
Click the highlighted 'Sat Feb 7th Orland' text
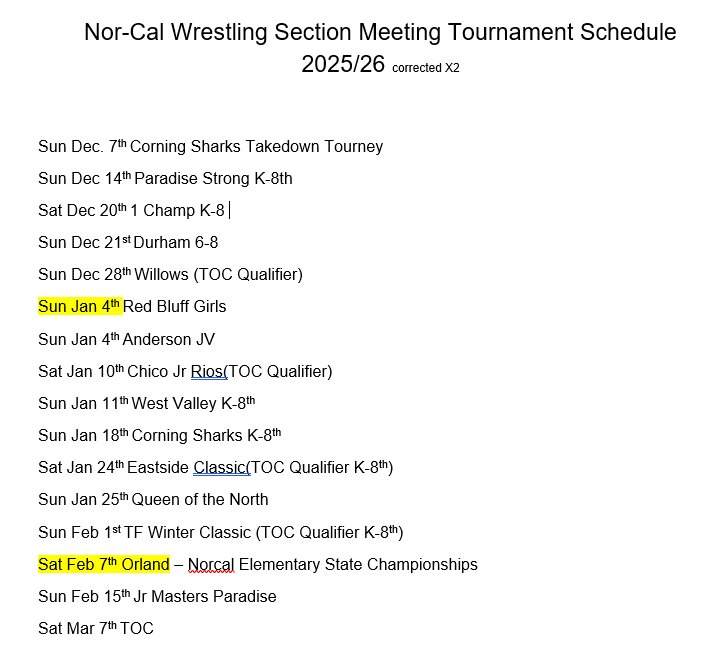click(x=103, y=565)
